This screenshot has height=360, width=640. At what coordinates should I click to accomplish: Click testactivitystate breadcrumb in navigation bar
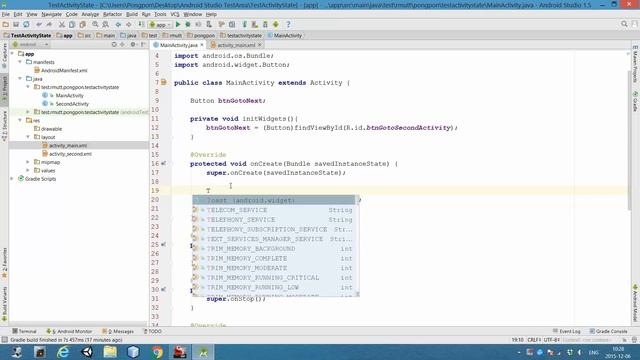pyautogui.click(x=241, y=36)
